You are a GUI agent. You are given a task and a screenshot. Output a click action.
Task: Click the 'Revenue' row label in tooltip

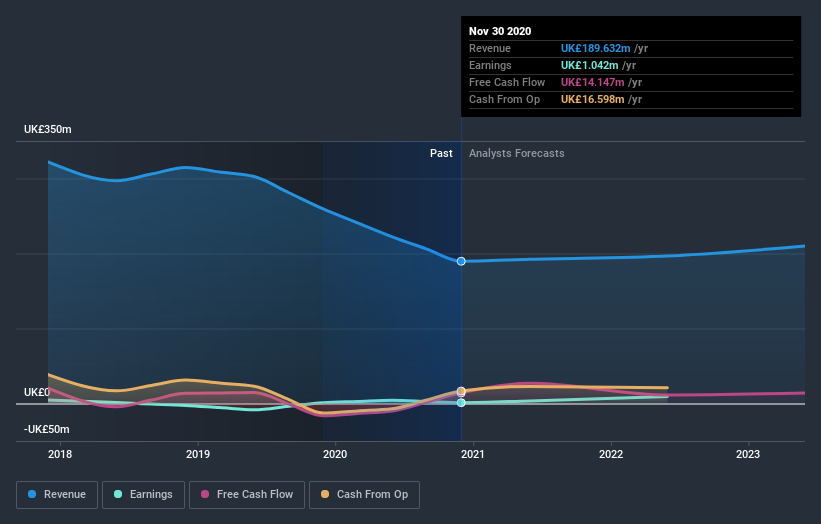pyautogui.click(x=490, y=48)
